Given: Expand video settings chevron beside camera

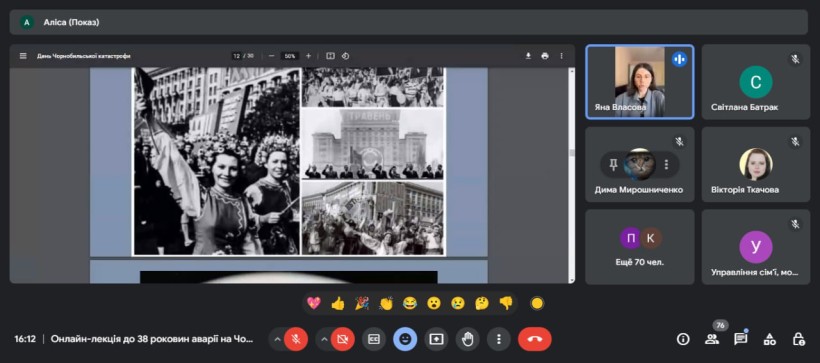Looking at the screenshot, I should (x=324, y=339).
